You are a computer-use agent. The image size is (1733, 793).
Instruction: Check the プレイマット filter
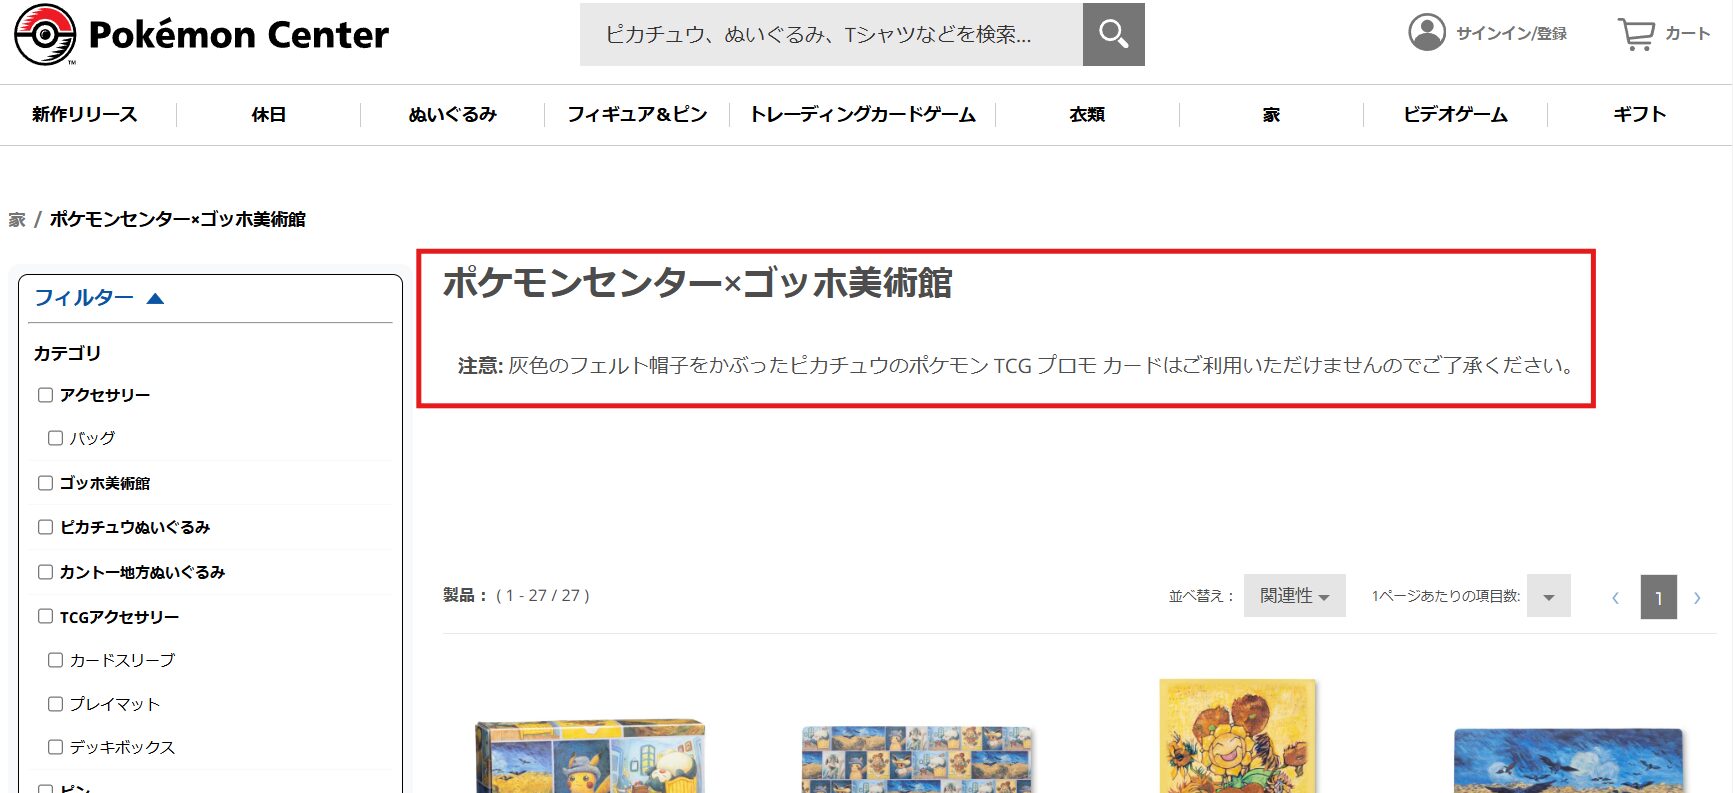55,704
